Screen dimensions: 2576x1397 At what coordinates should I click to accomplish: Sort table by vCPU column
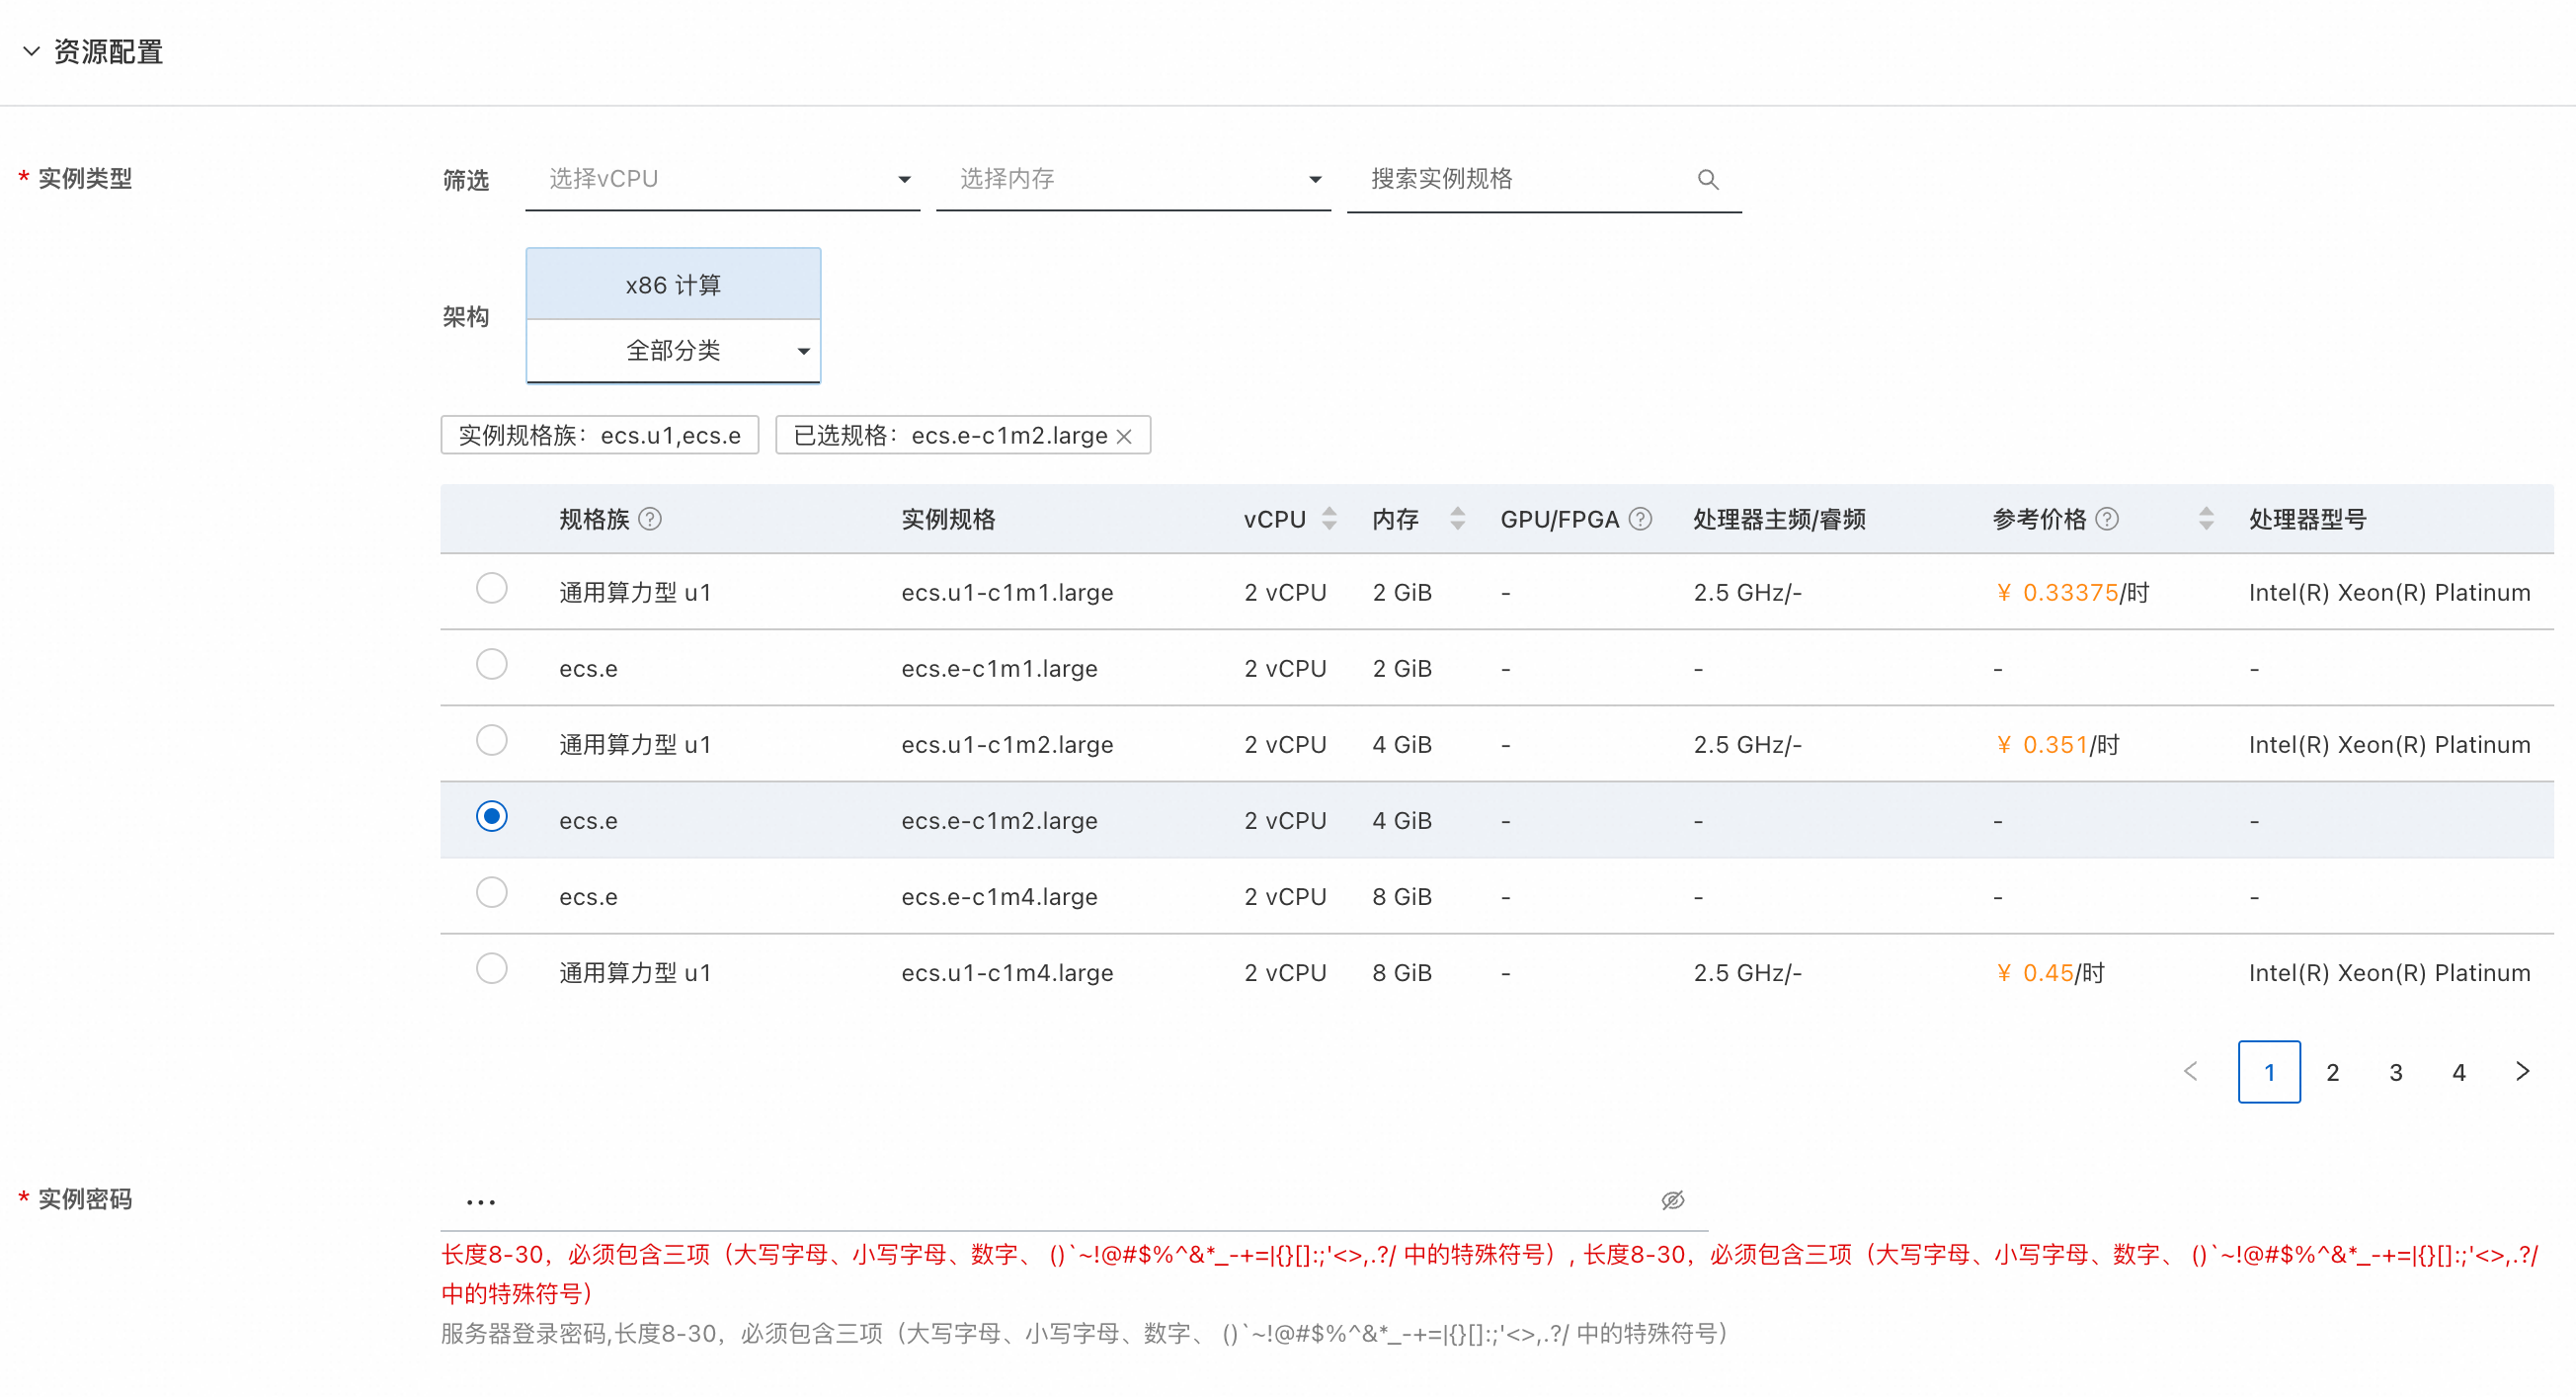click(1329, 519)
